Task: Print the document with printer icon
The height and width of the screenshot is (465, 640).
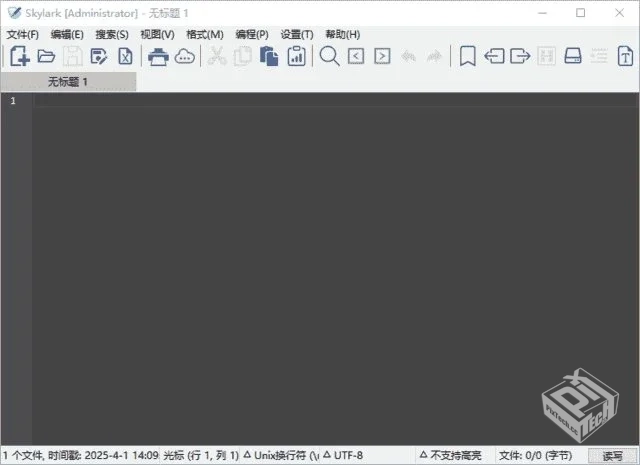Action: [x=158, y=56]
